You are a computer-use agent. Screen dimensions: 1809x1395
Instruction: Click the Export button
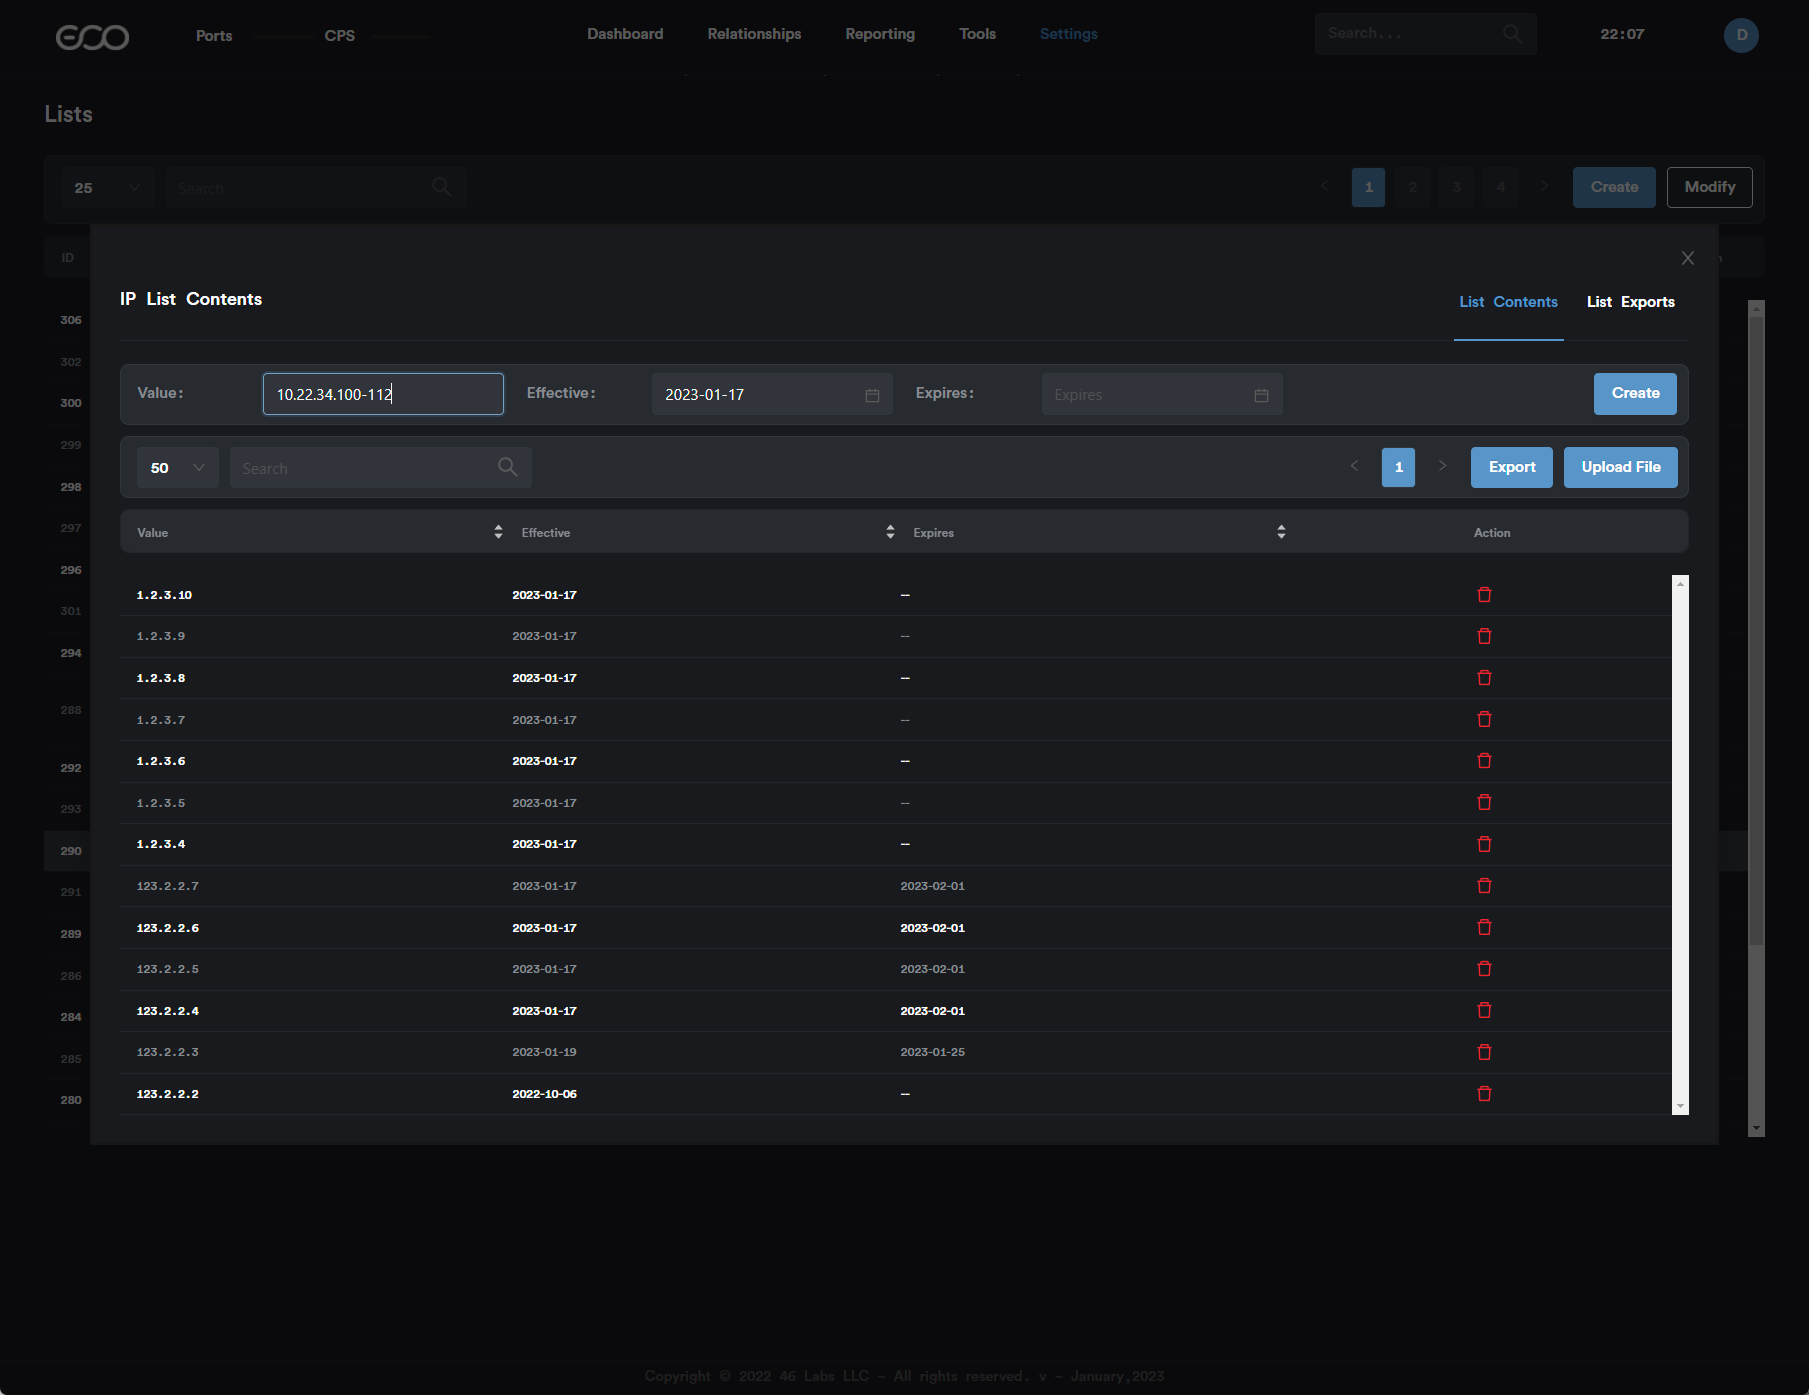point(1512,467)
